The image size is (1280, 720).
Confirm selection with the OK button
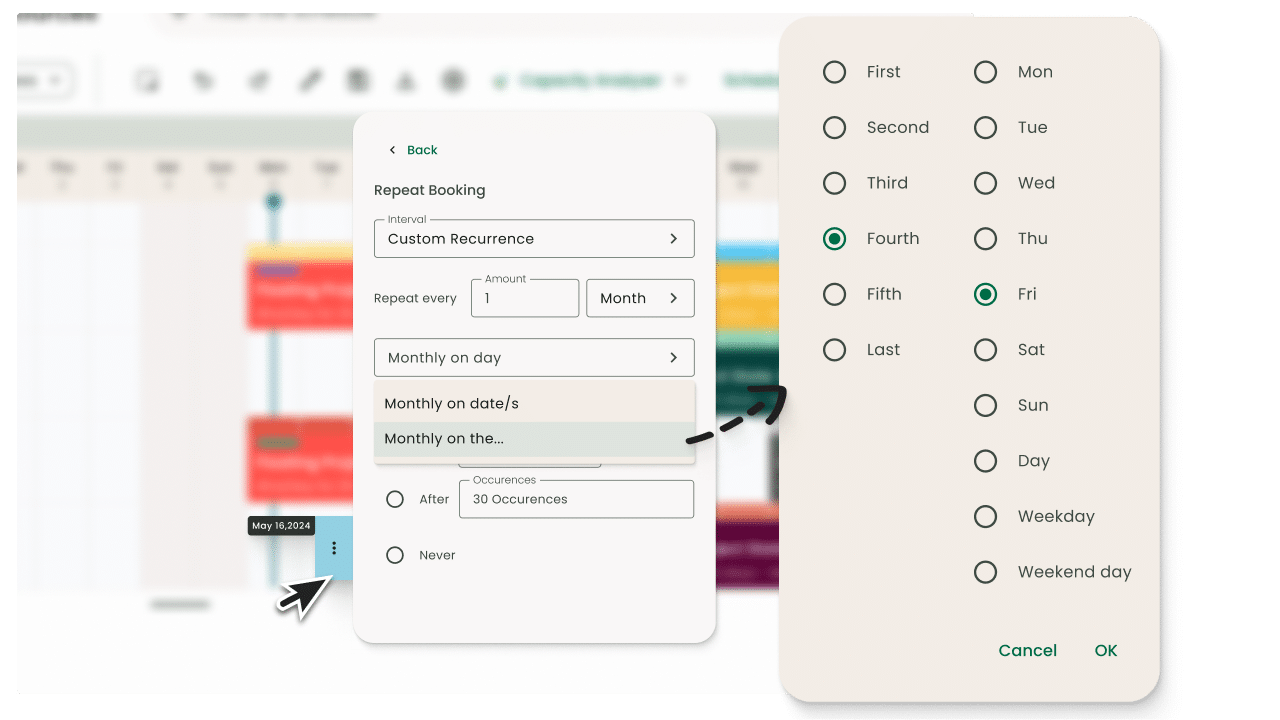click(1105, 650)
